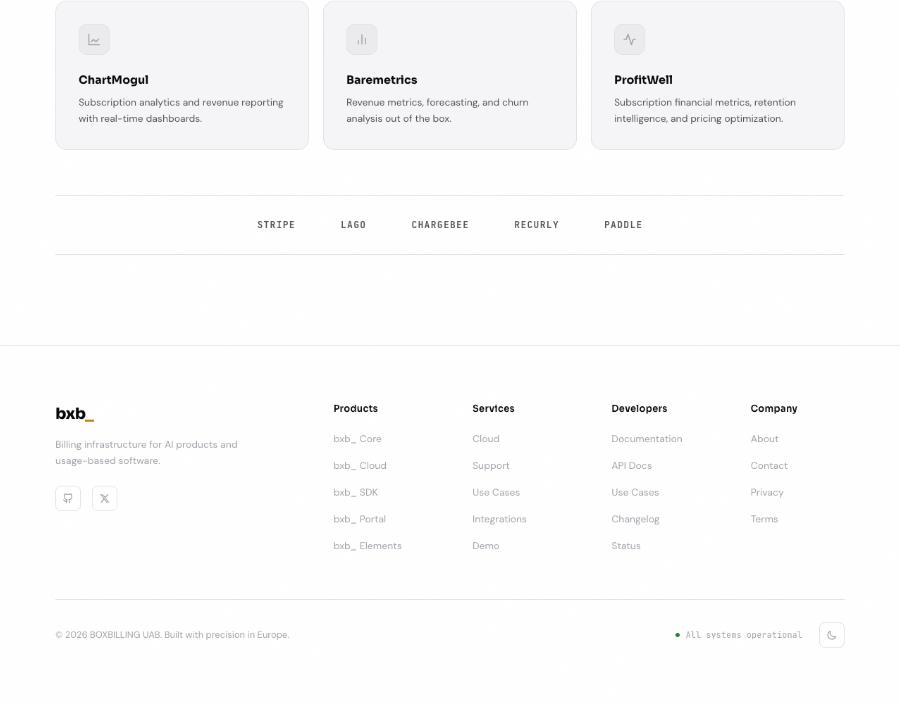This screenshot has height=704, width=900.
Task: Visit the About page link
Action: tap(765, 439)
